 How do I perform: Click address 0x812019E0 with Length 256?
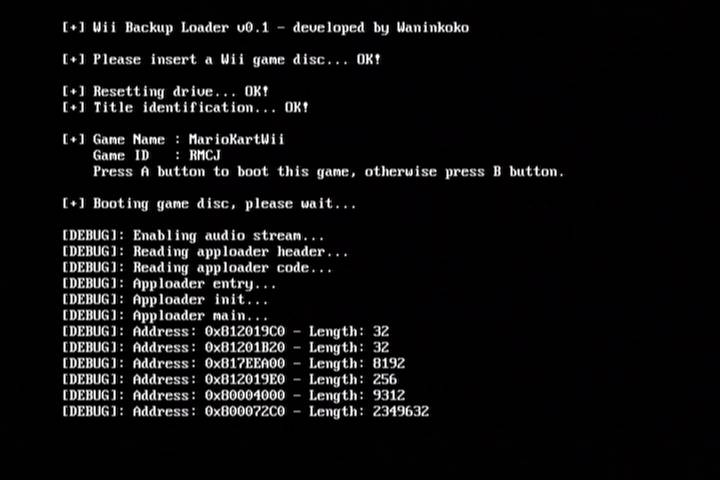pos(230,379)
